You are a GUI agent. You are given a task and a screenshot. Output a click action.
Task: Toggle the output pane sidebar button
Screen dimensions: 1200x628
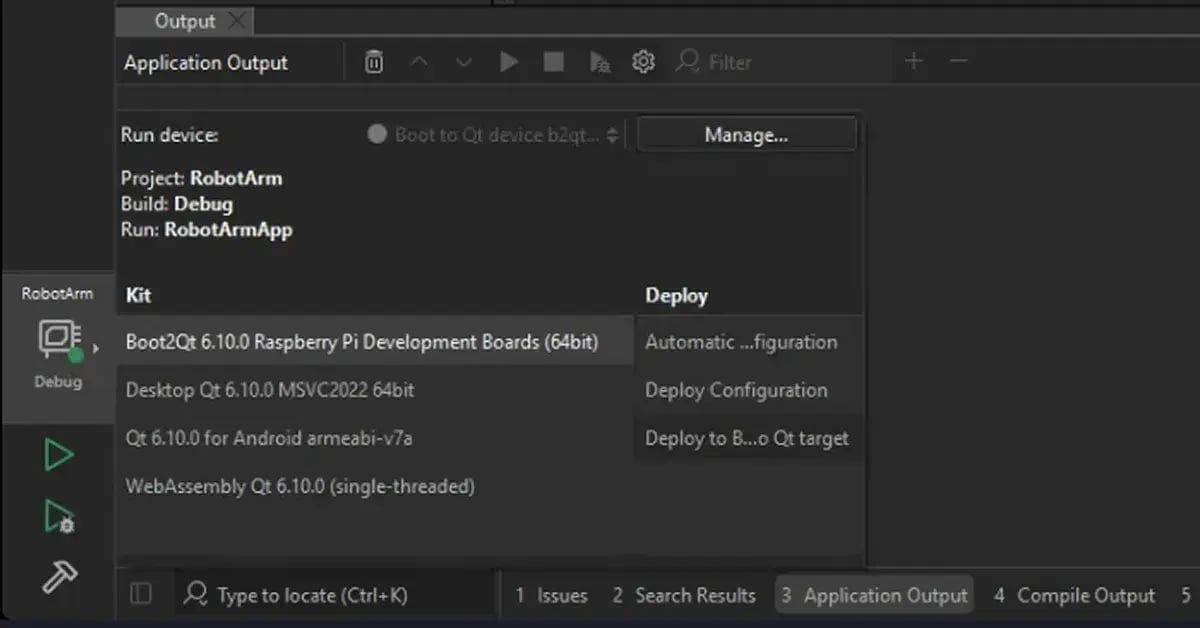(140, 594)
